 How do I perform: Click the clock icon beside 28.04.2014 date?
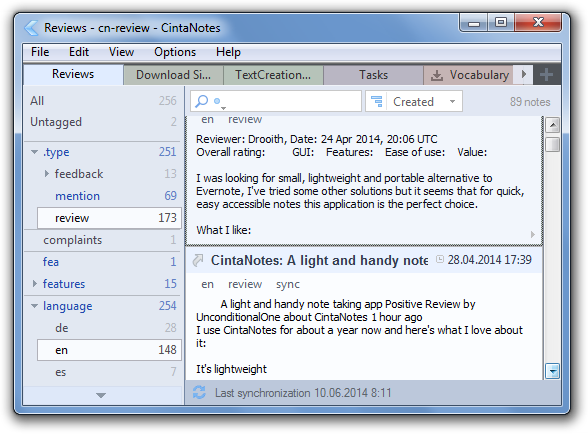pyautogui.click(x=440, y=259)
